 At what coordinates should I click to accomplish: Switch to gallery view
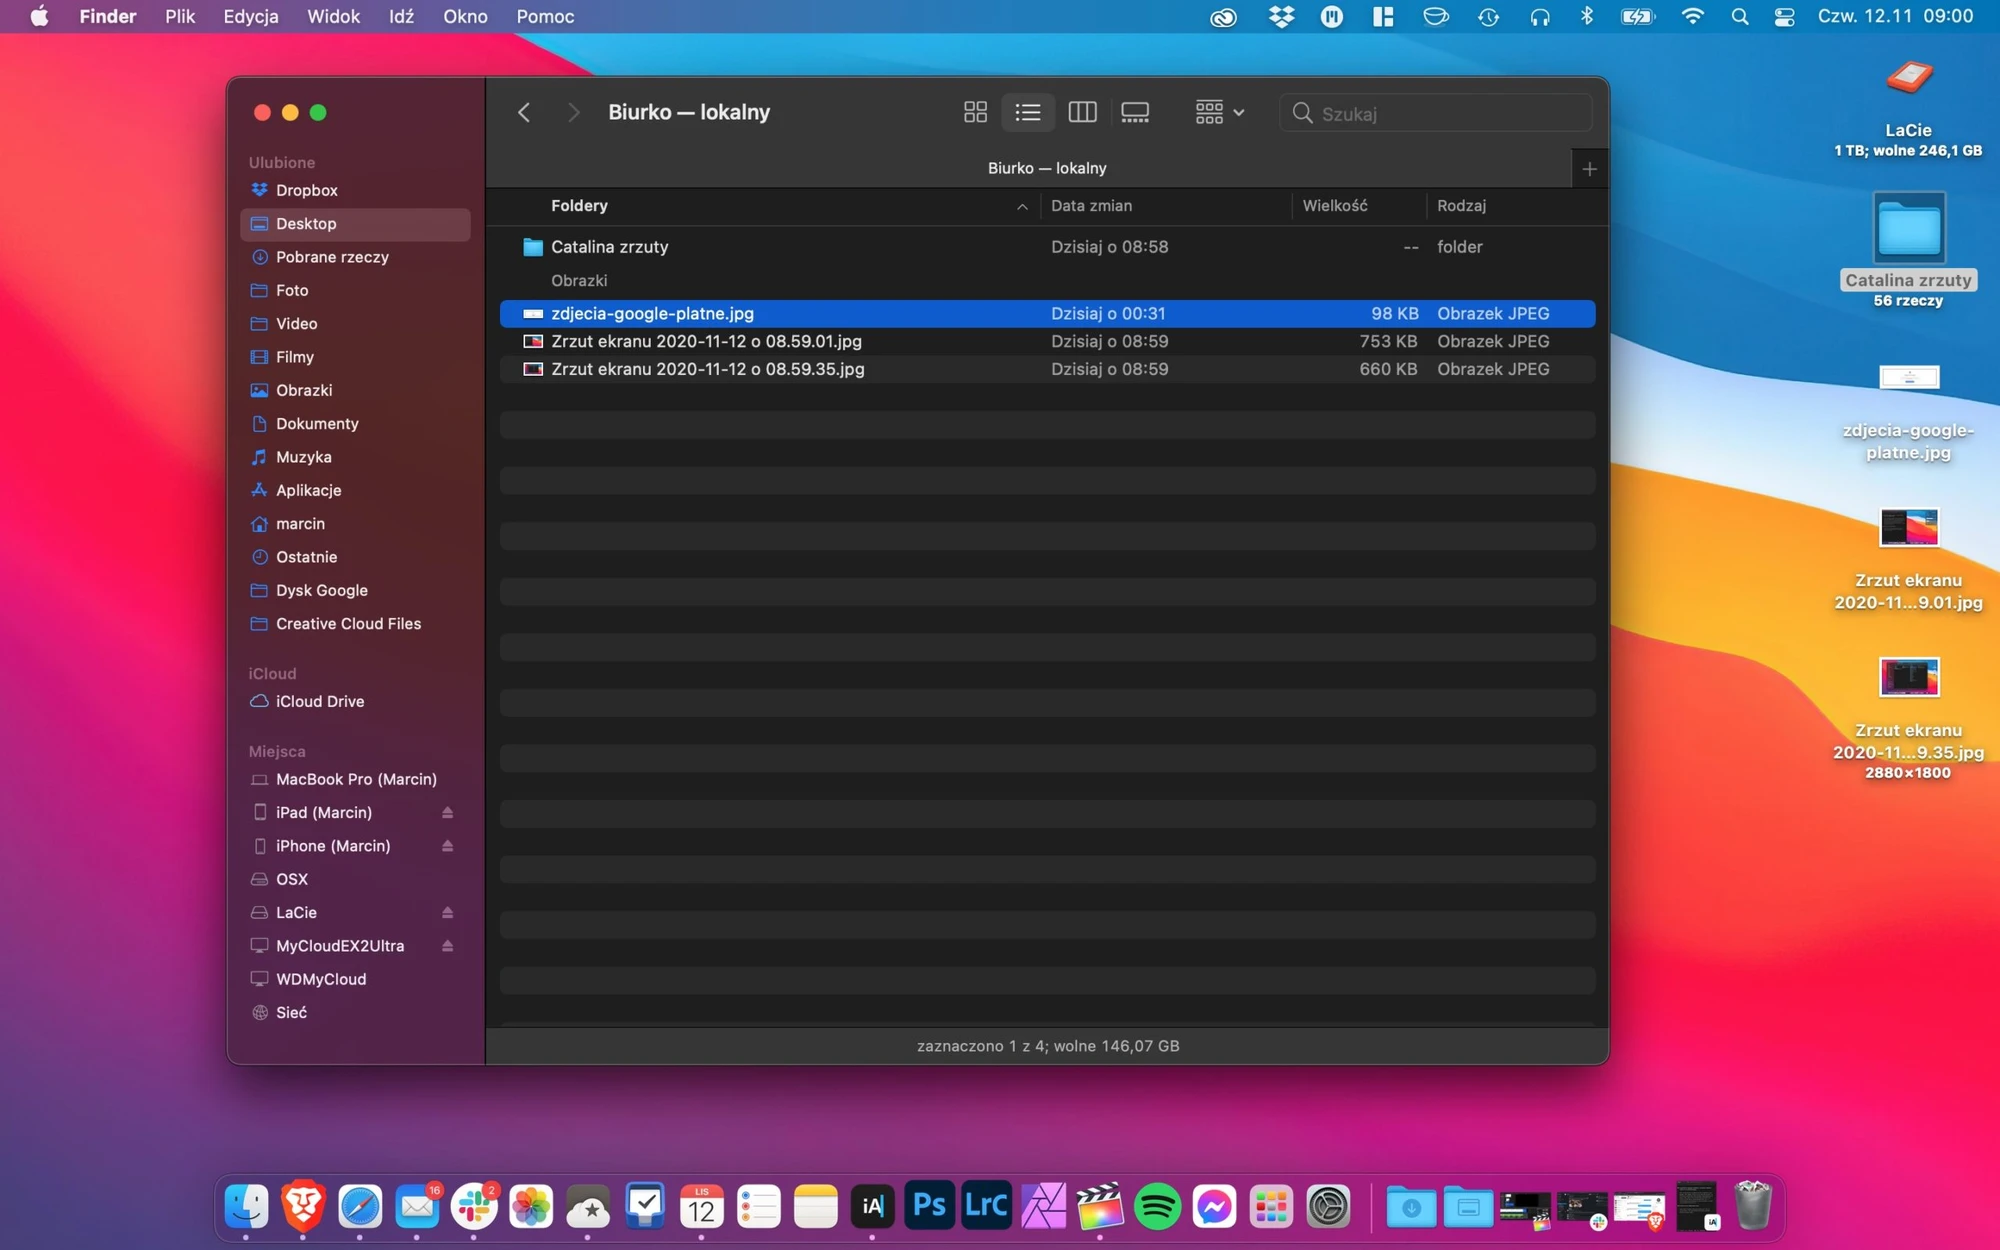coord(1135,113)
